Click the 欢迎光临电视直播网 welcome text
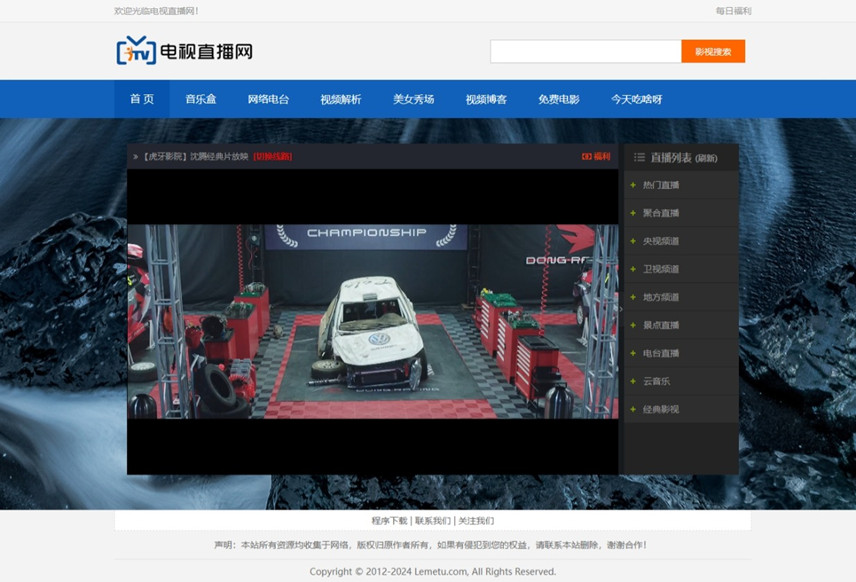Viewport: 856px width, 582px height. [156, 11]
